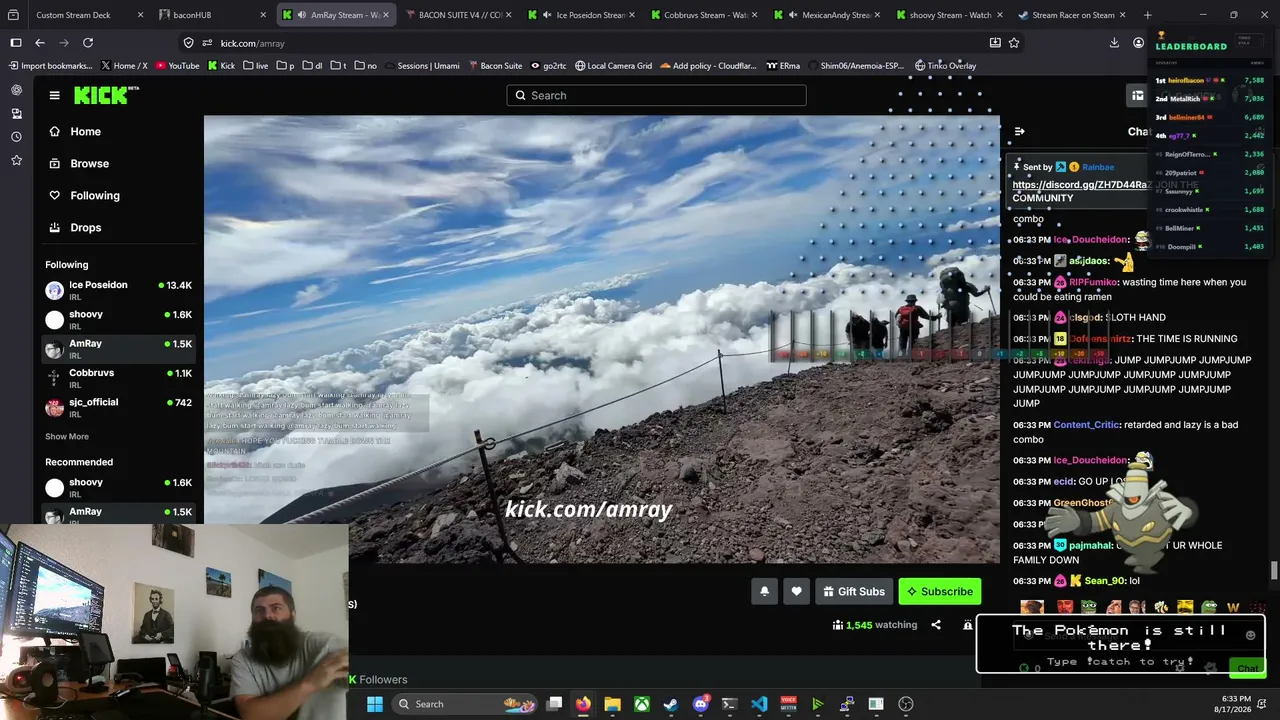This screenshot has width=1280, height=720.
Task: Open browser downloads panel
Action: click(1114, 43)
